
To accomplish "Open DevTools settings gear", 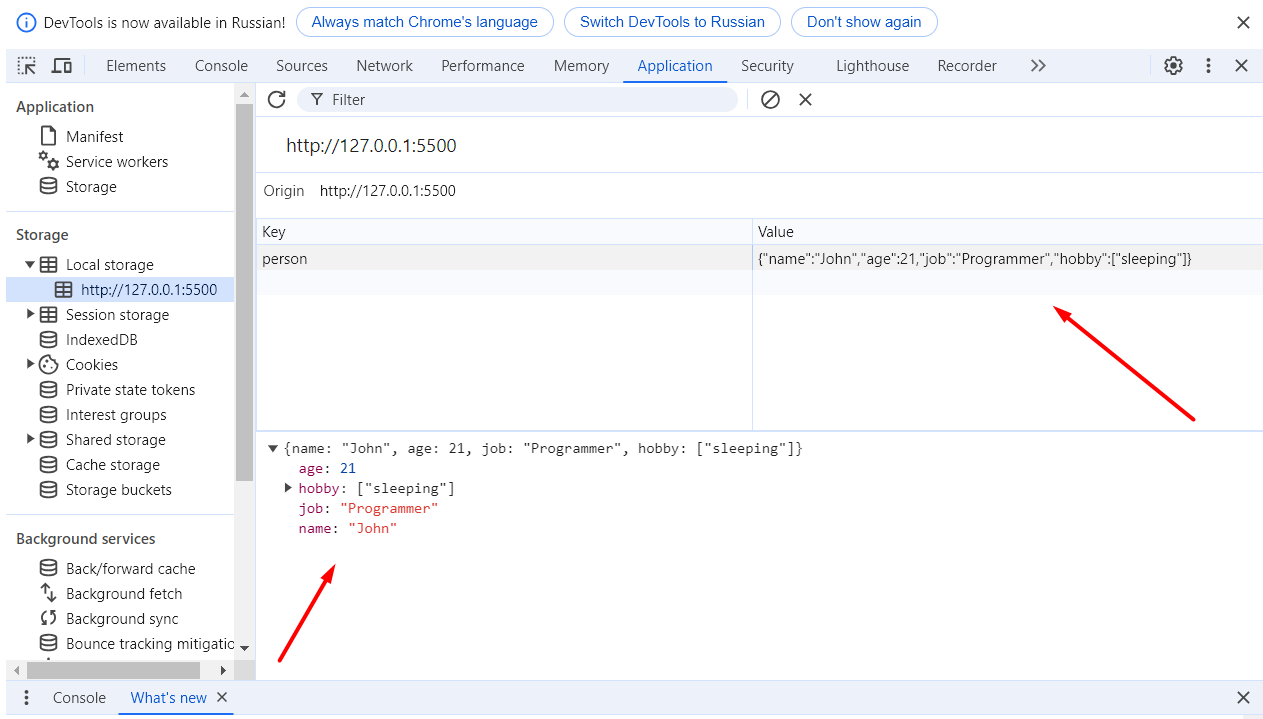I will 1173,66.
